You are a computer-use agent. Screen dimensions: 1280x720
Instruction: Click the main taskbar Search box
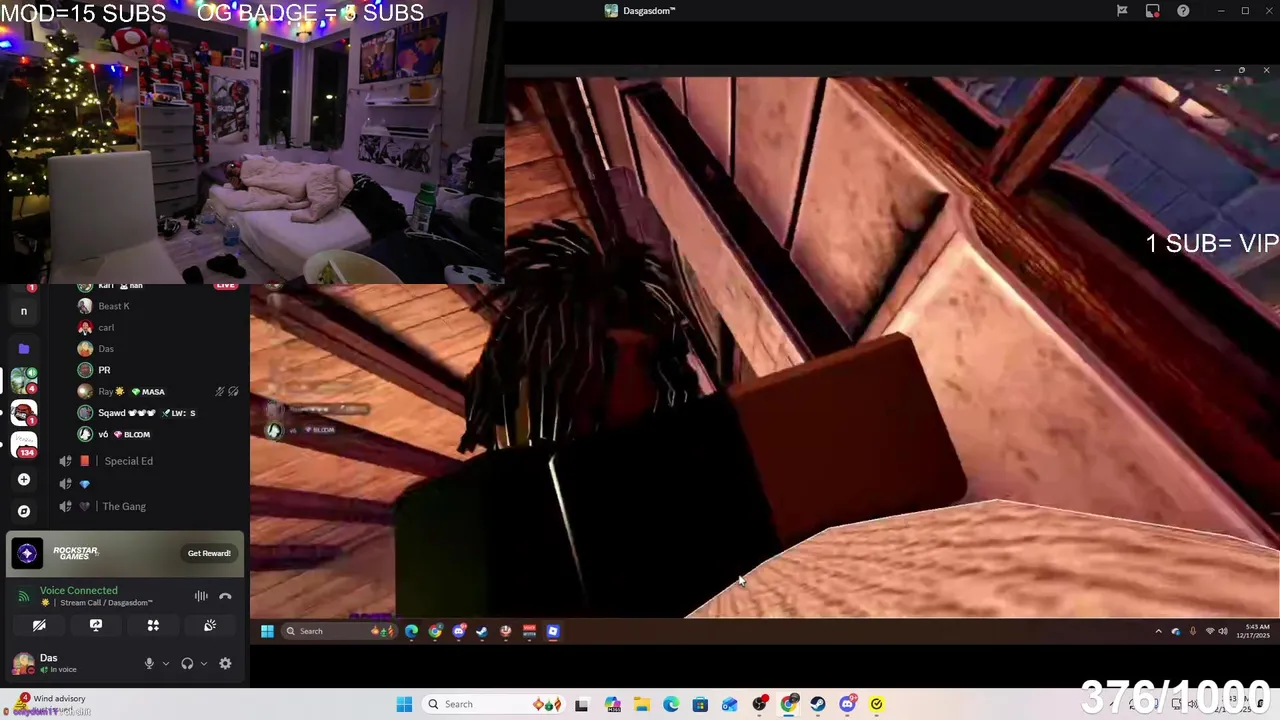click(496, 704)
